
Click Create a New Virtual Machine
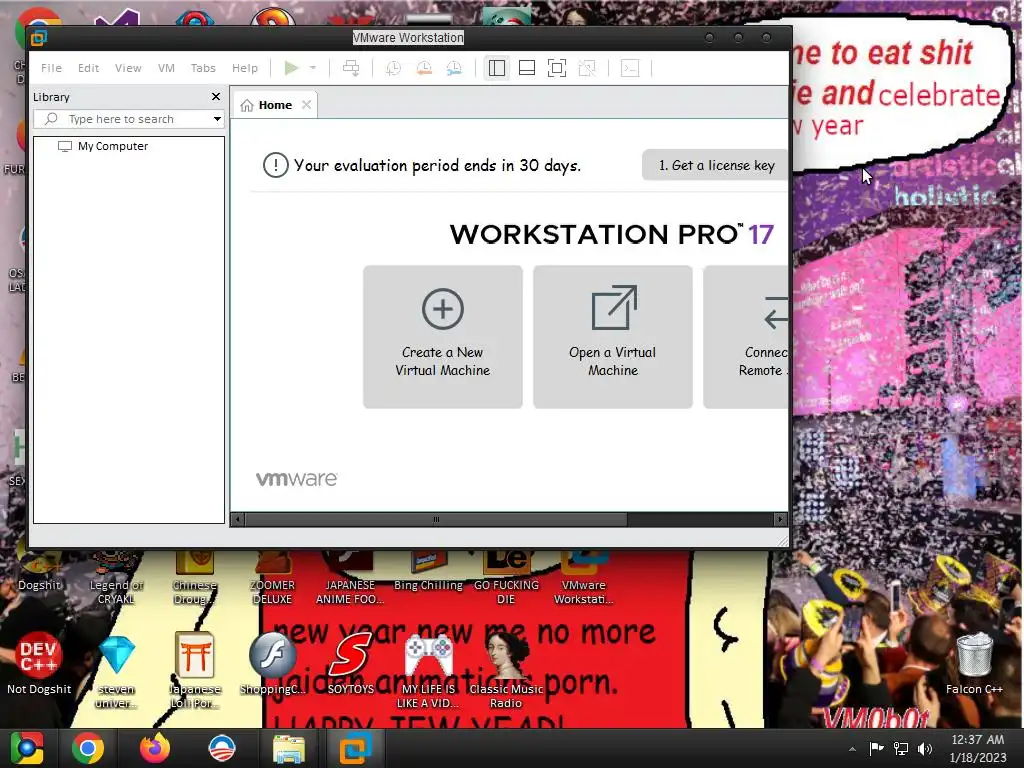(x=443, y=337)
